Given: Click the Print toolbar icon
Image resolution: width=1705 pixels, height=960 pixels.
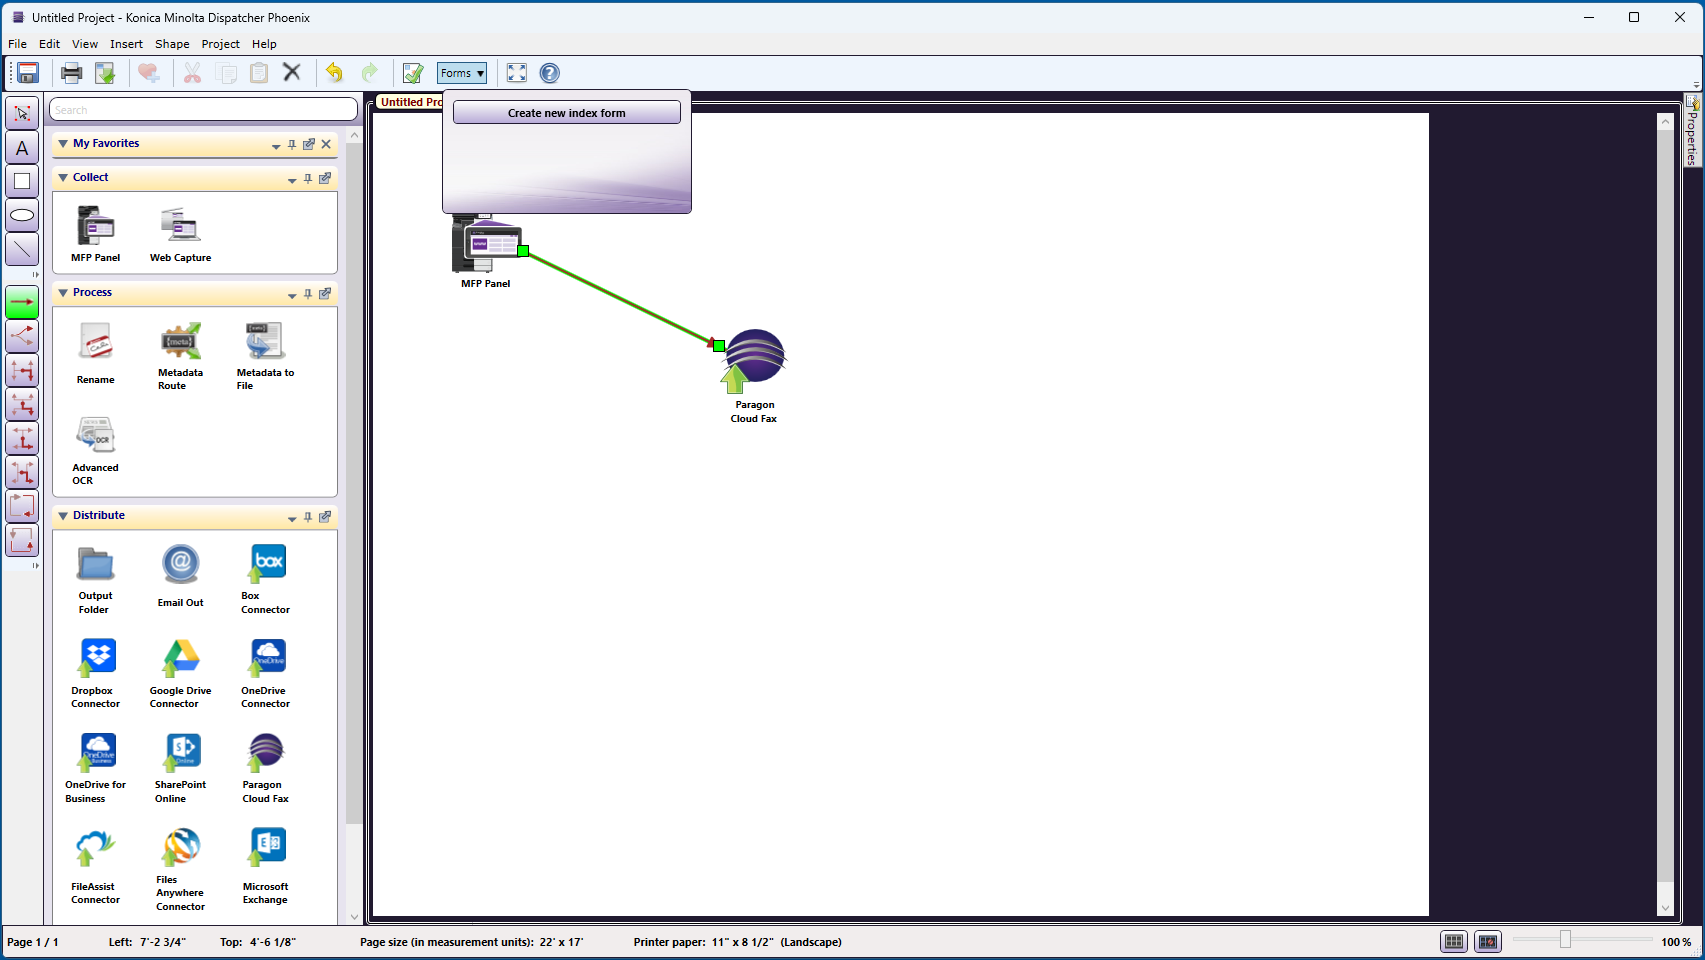Looking at the screenshot, I should point(72,73).
